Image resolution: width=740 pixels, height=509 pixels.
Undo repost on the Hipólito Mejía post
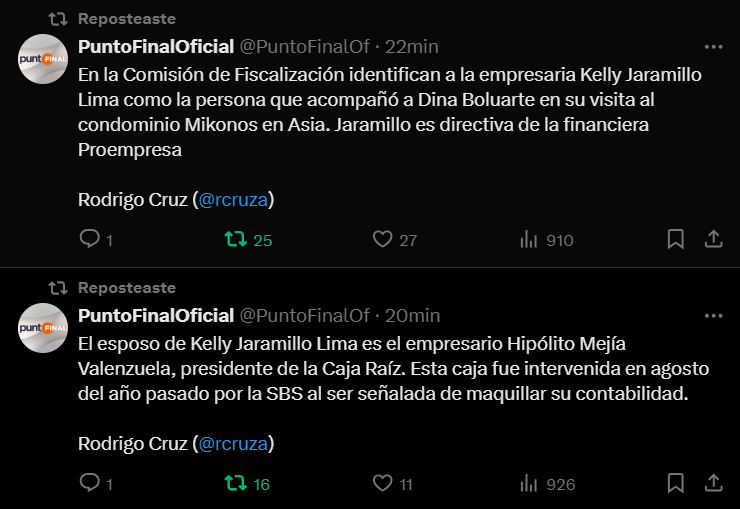[237, 484]
